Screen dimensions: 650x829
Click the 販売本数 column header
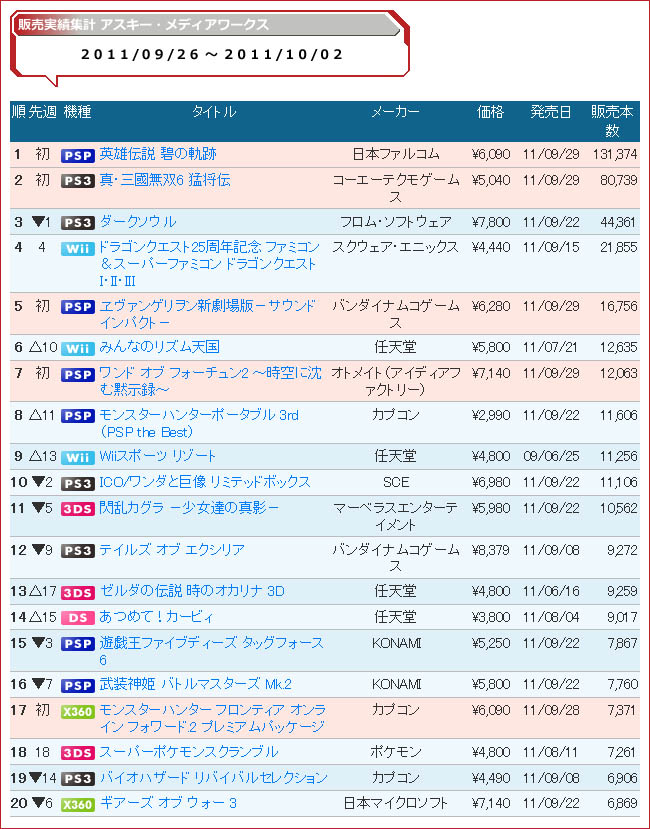point(612,121)
